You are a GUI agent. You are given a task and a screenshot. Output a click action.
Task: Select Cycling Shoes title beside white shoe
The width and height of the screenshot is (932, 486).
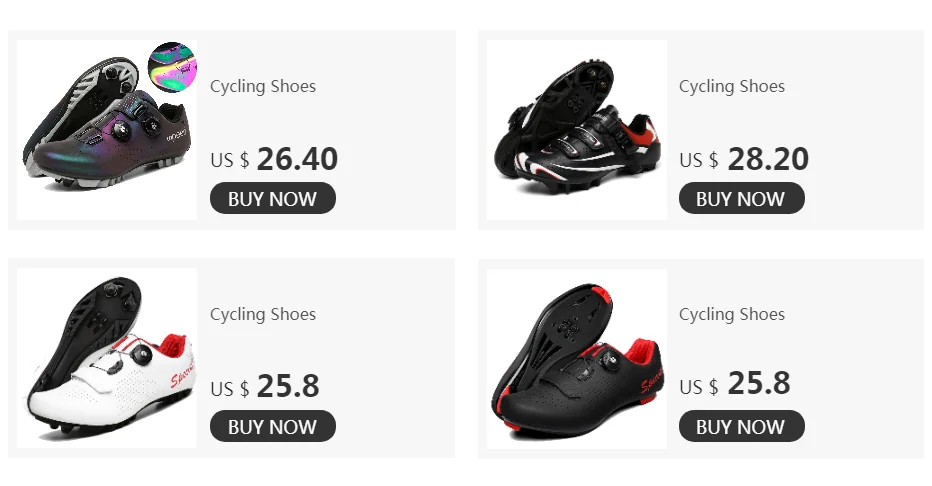point(263,314)
